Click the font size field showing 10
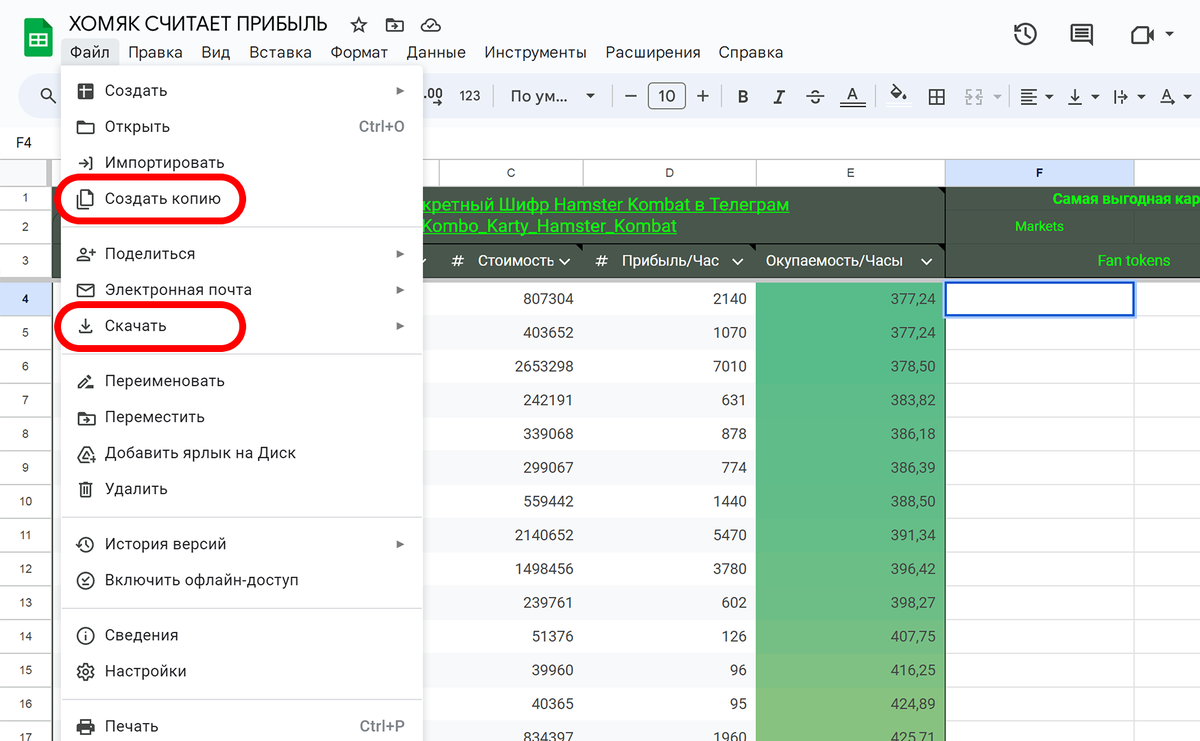The width and height of the screenshot is (1200, 741). click(x=667, y=96)
